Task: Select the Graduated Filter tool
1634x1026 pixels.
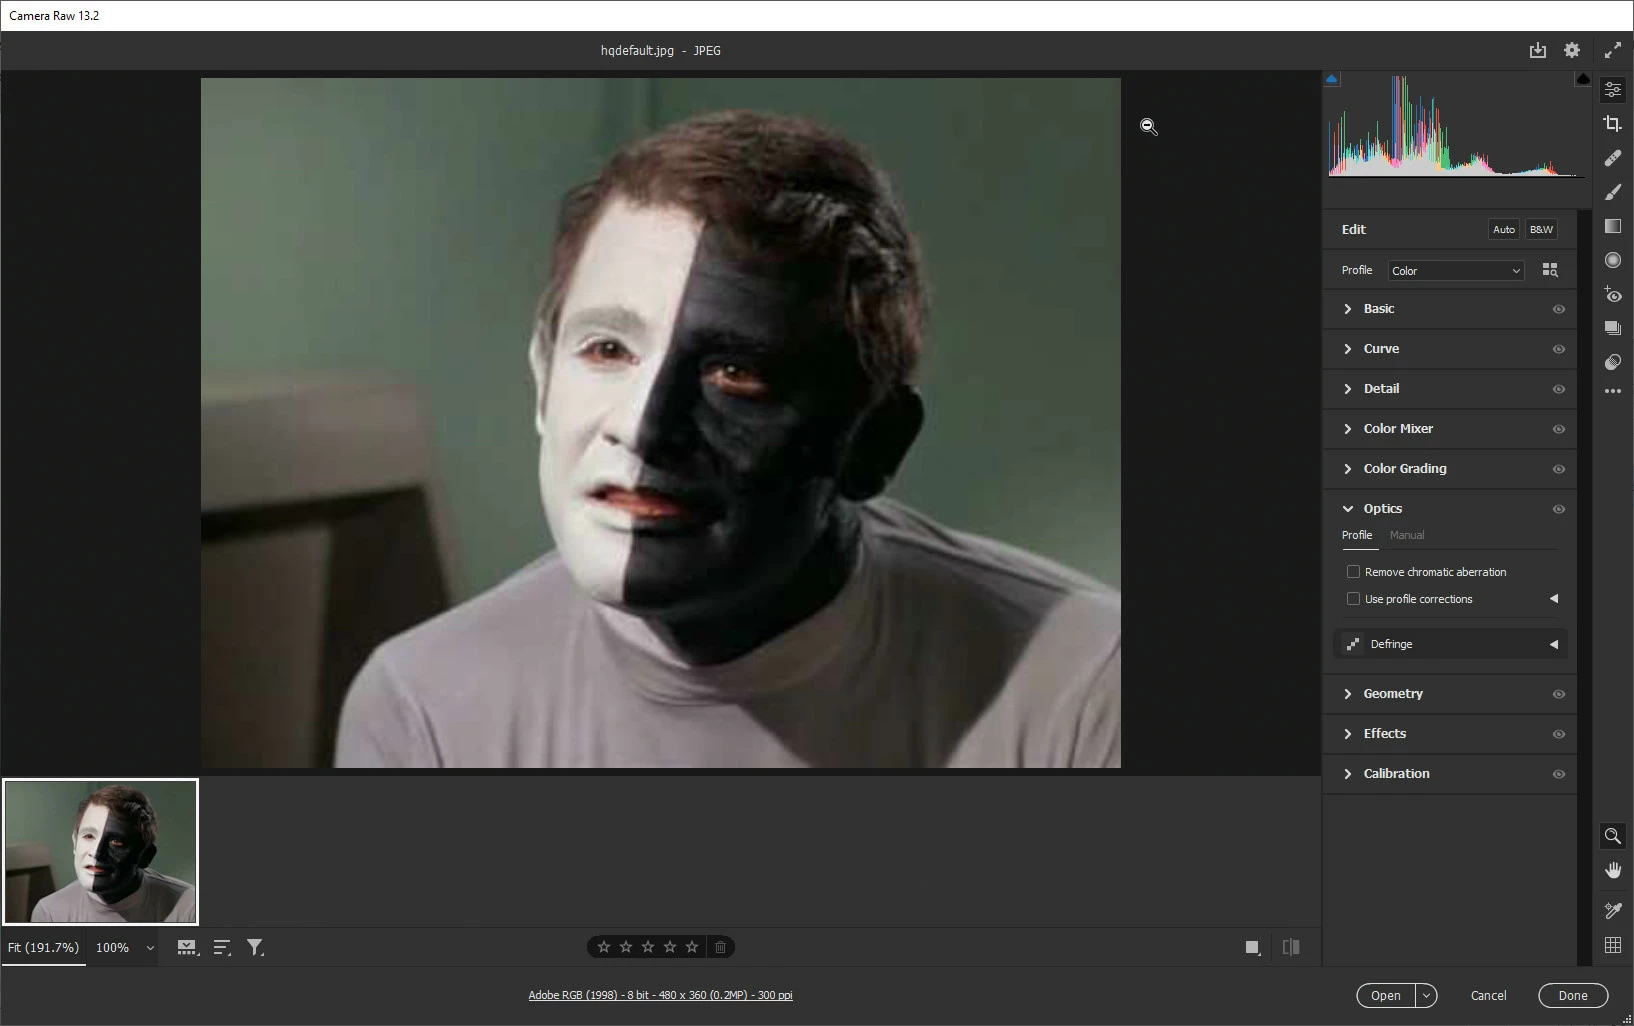Action: click(1612, 226)
